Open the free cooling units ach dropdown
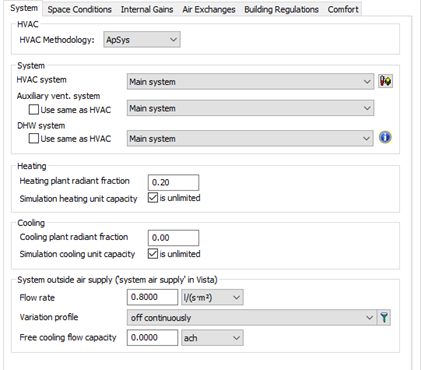This screenshot has height=370, width=421. 212,338
